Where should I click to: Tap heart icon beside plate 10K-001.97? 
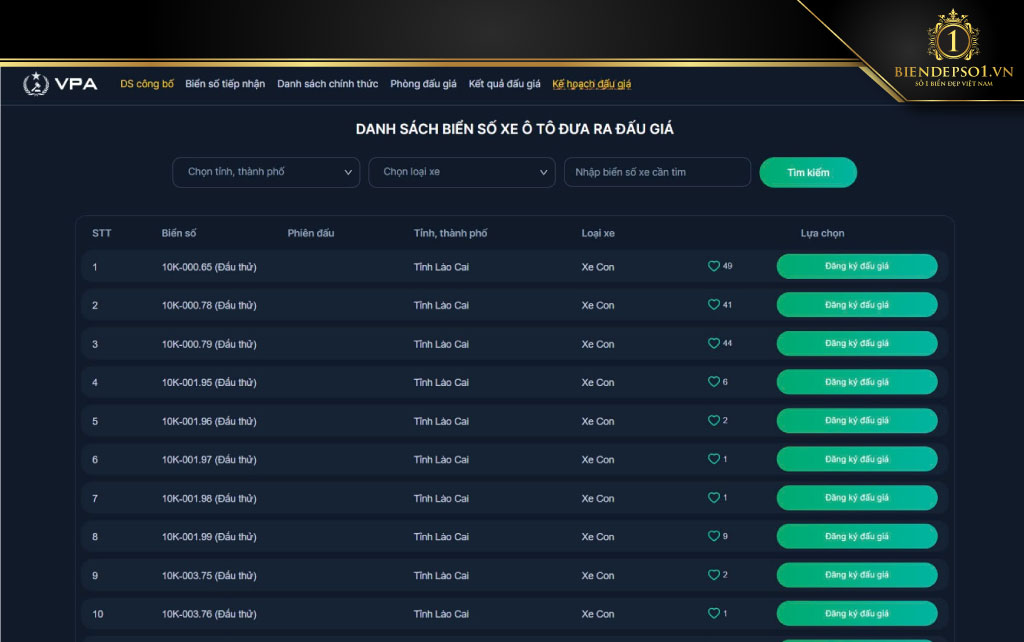pyautogui.click(x=714, y=459)
